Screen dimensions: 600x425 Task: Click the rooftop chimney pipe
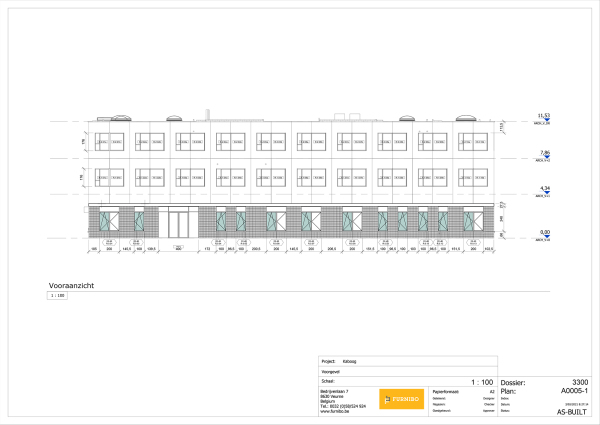[208, 113]
